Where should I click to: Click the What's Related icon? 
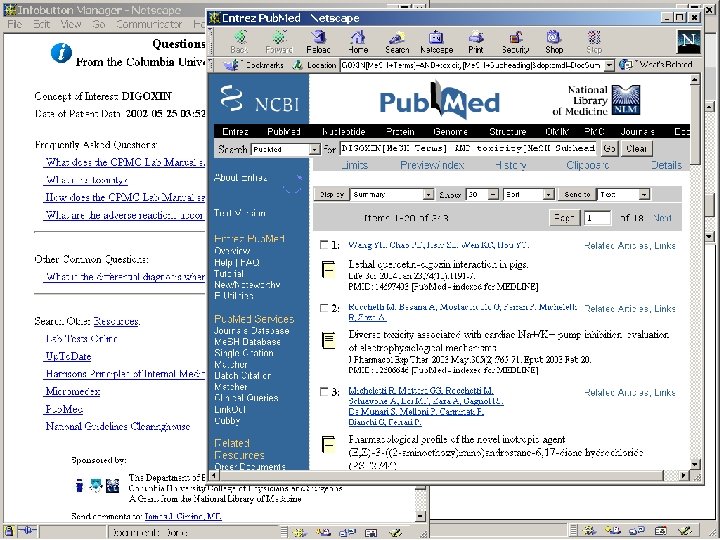point(625,65)
